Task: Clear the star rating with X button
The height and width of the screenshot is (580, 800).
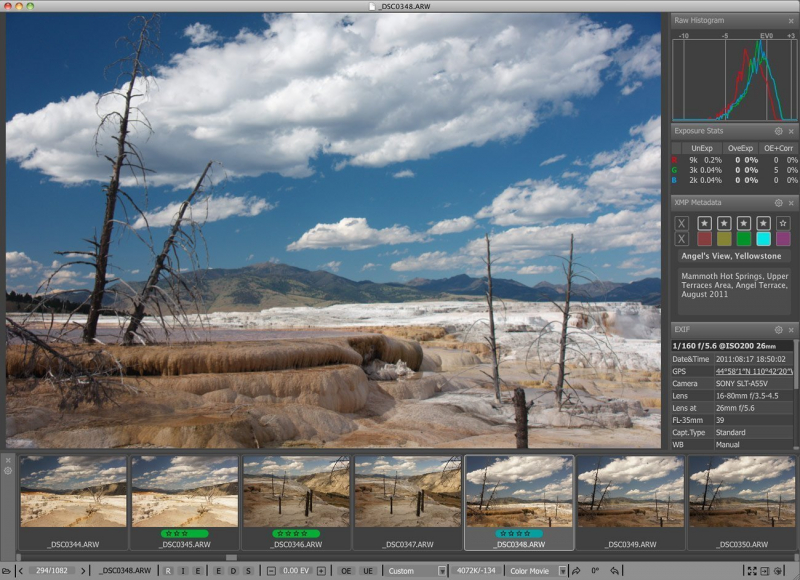Action: pyautogui.click(x=681, y=223)
